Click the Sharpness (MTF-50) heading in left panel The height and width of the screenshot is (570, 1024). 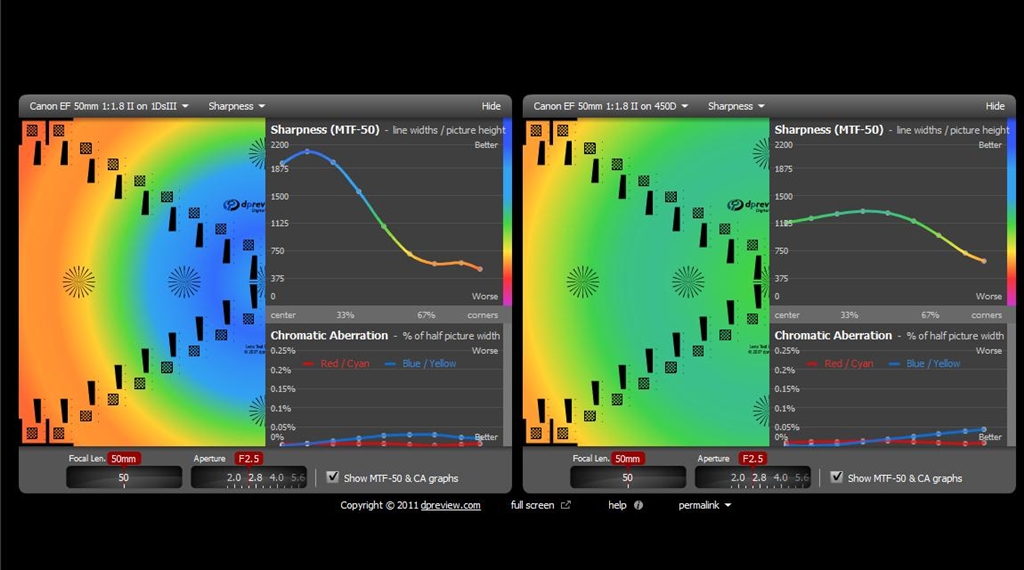coord(325,129)
